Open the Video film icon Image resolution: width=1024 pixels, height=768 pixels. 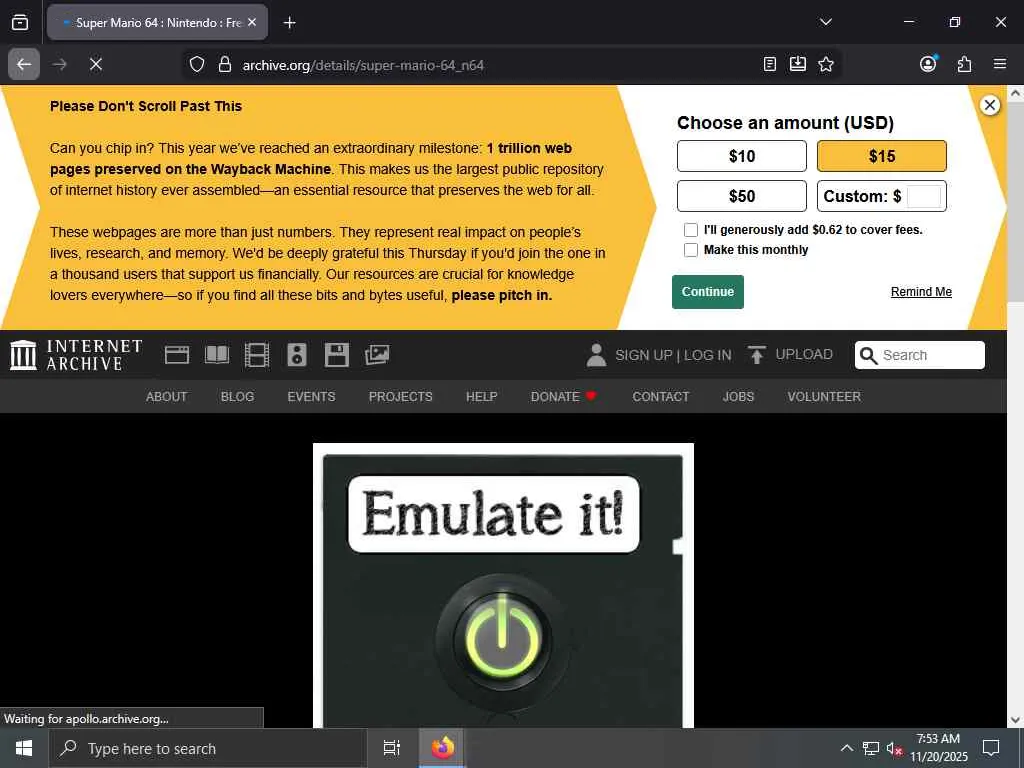257,355
